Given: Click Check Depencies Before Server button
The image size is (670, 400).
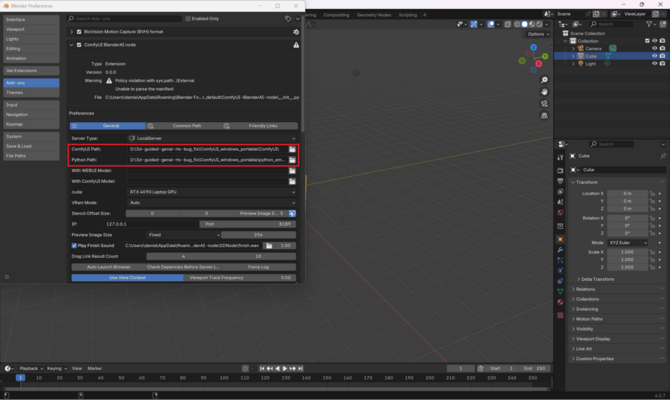Looking at the screenshot, I should (x=183, y=267).
